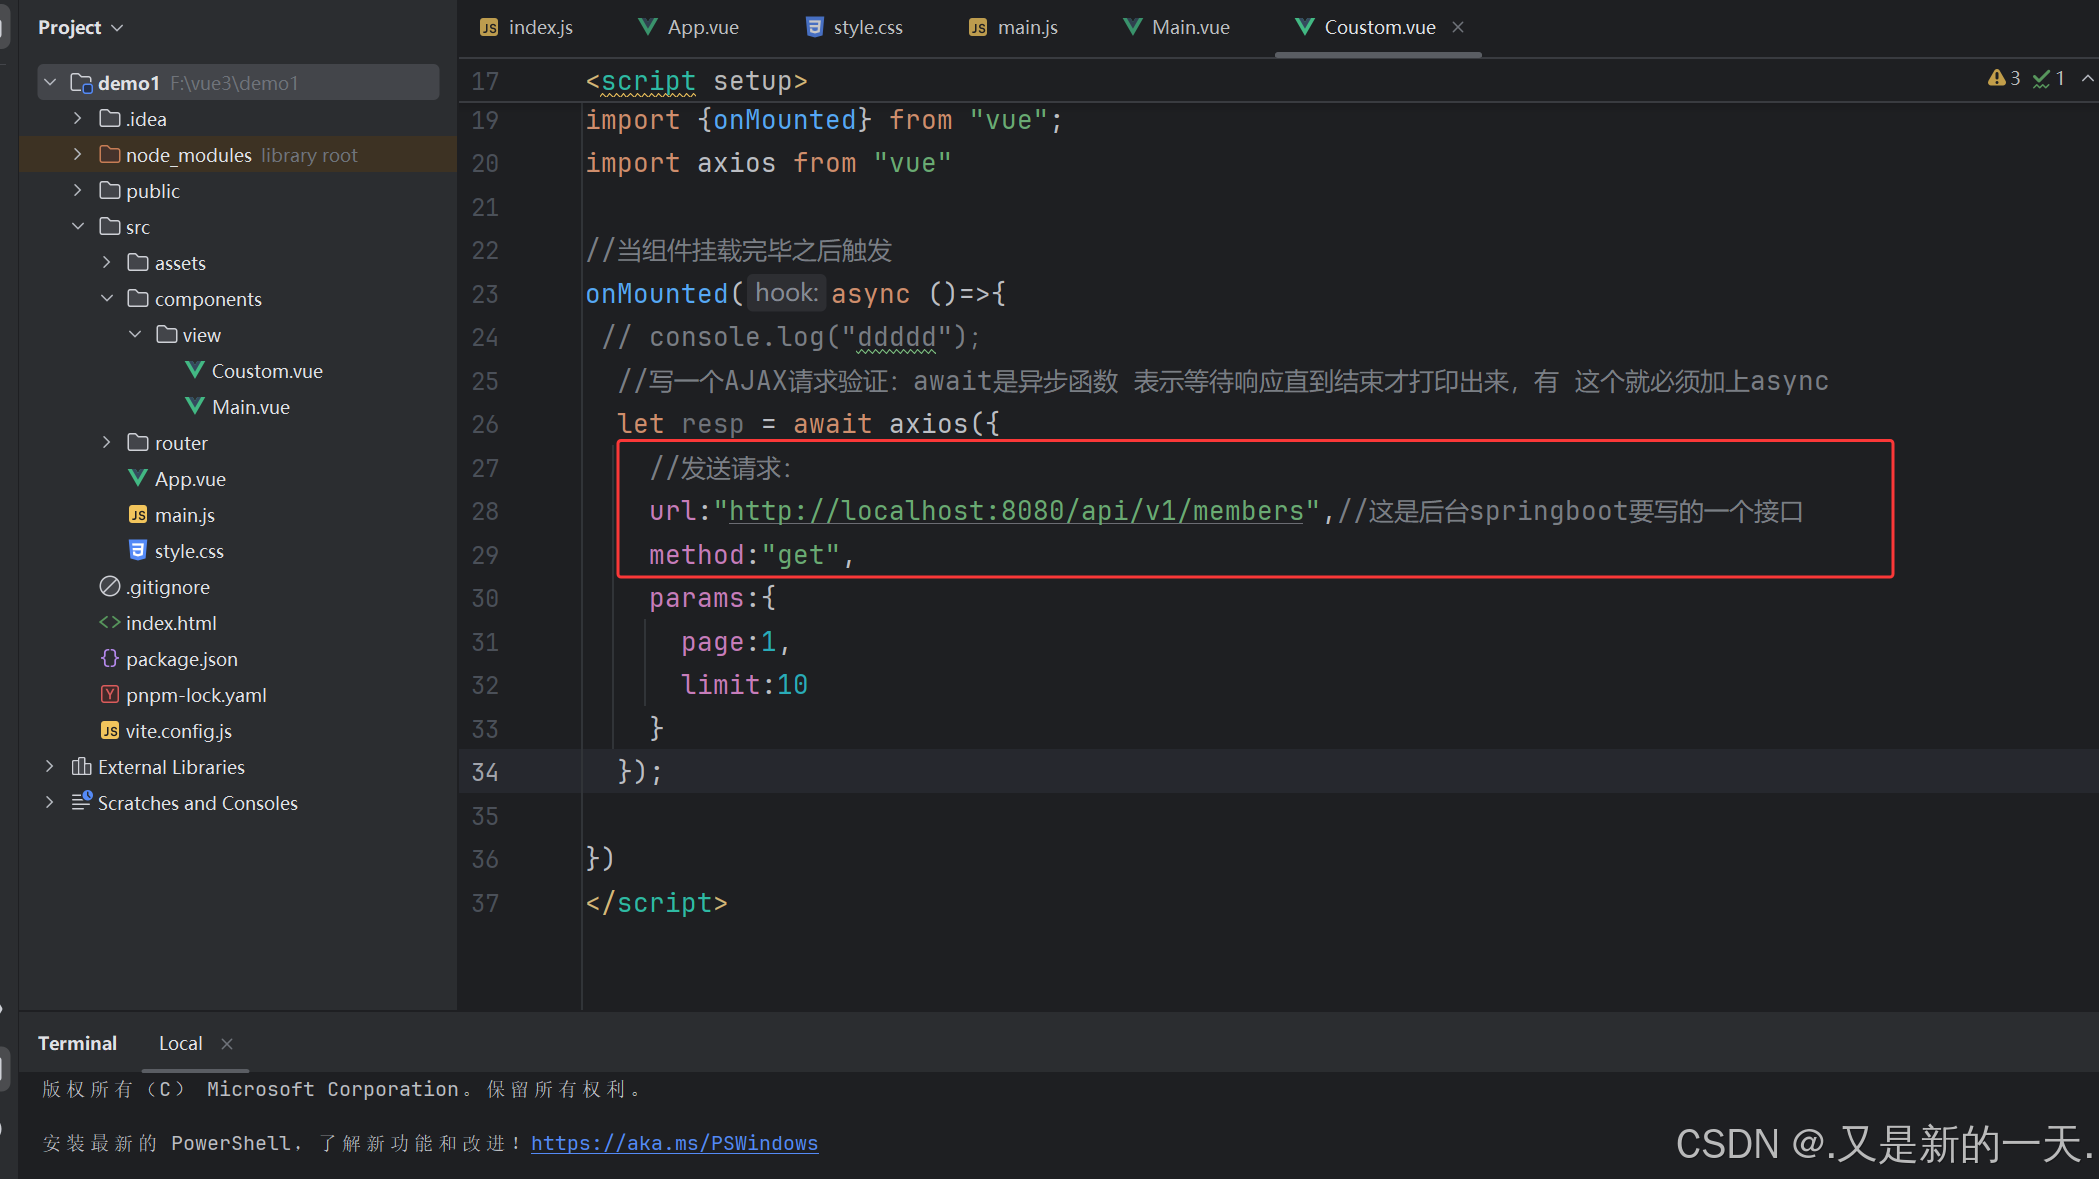Image resolution: width=2099 pixels, height=1179 pixels.
Task: Switch to the style.css editor tab
Action: 855,27
